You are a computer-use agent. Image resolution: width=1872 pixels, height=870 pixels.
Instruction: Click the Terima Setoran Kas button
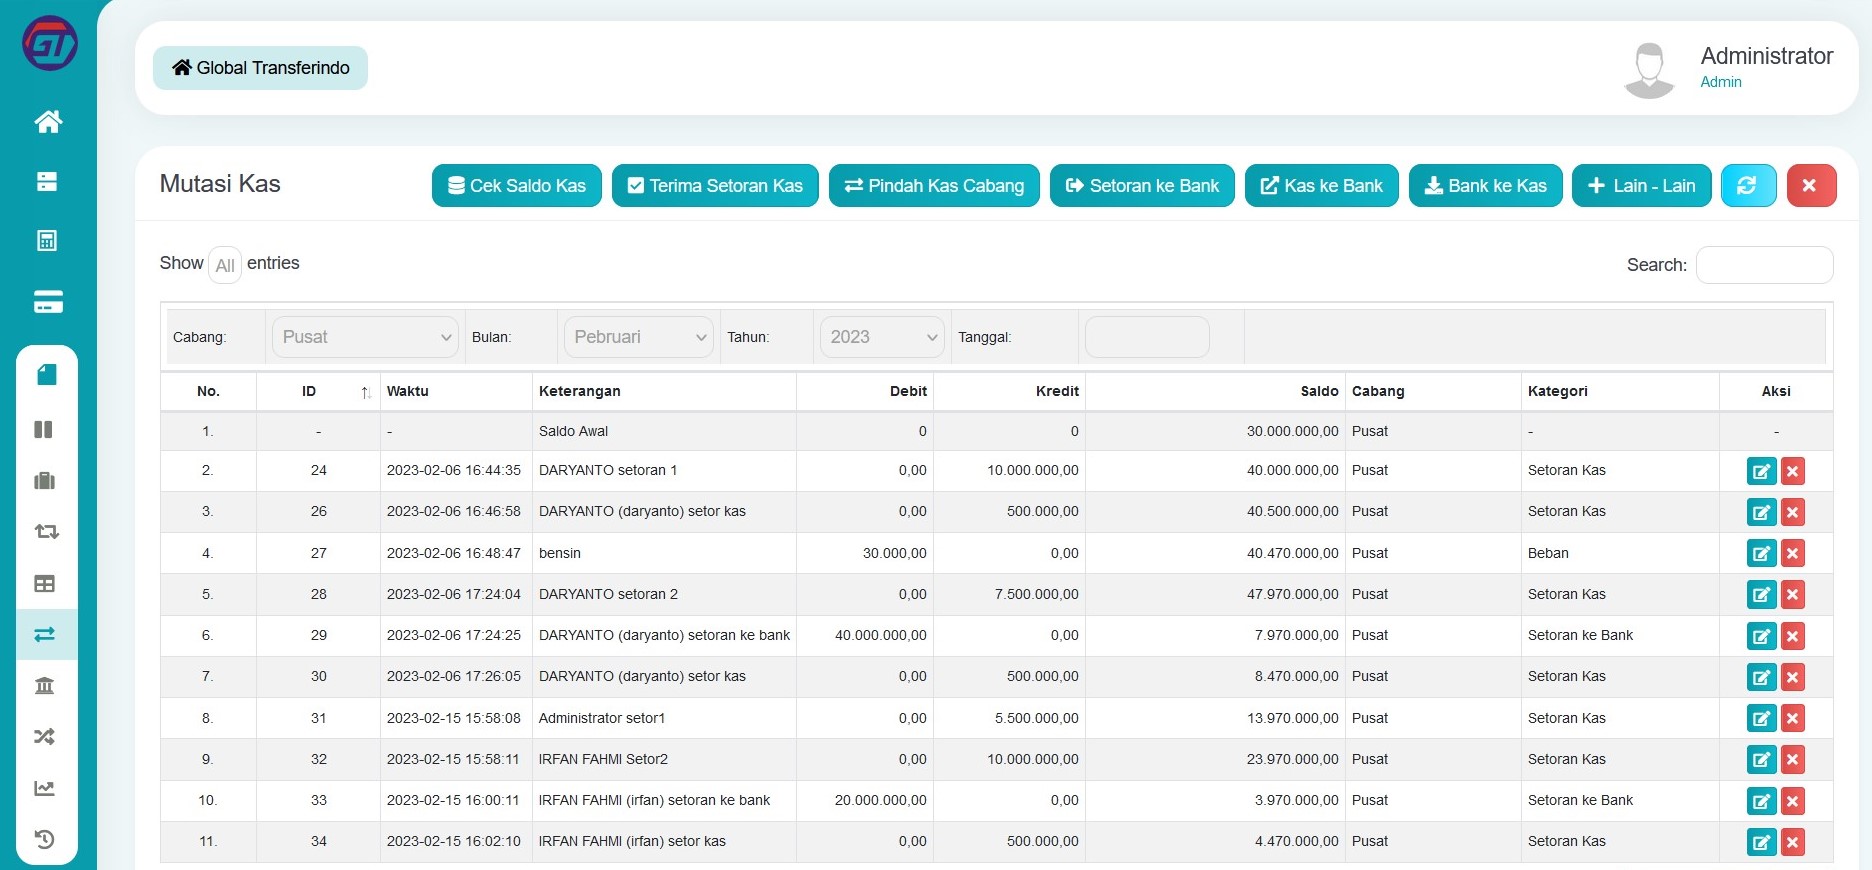[715, 185]
